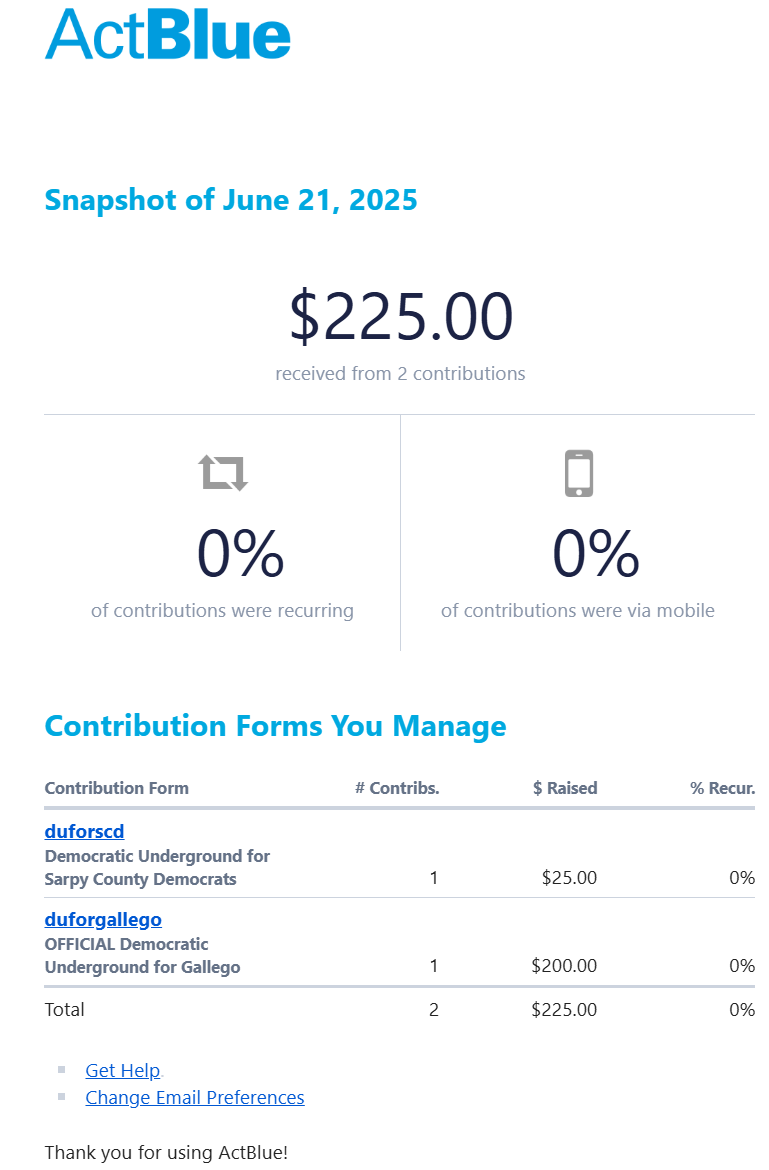The width and height of the screenshot is (769, 1170).
Task: Click the 0% via mobile figure
Action: (596, 554)
